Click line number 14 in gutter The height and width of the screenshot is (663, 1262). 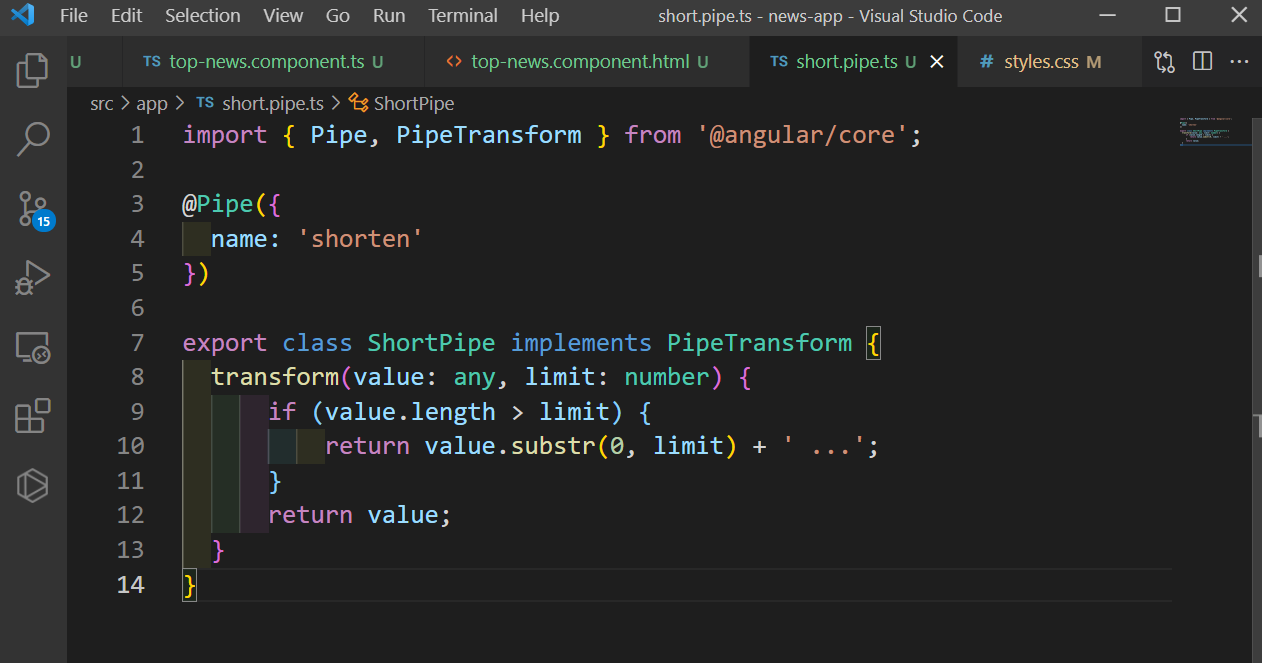(131, 584)
